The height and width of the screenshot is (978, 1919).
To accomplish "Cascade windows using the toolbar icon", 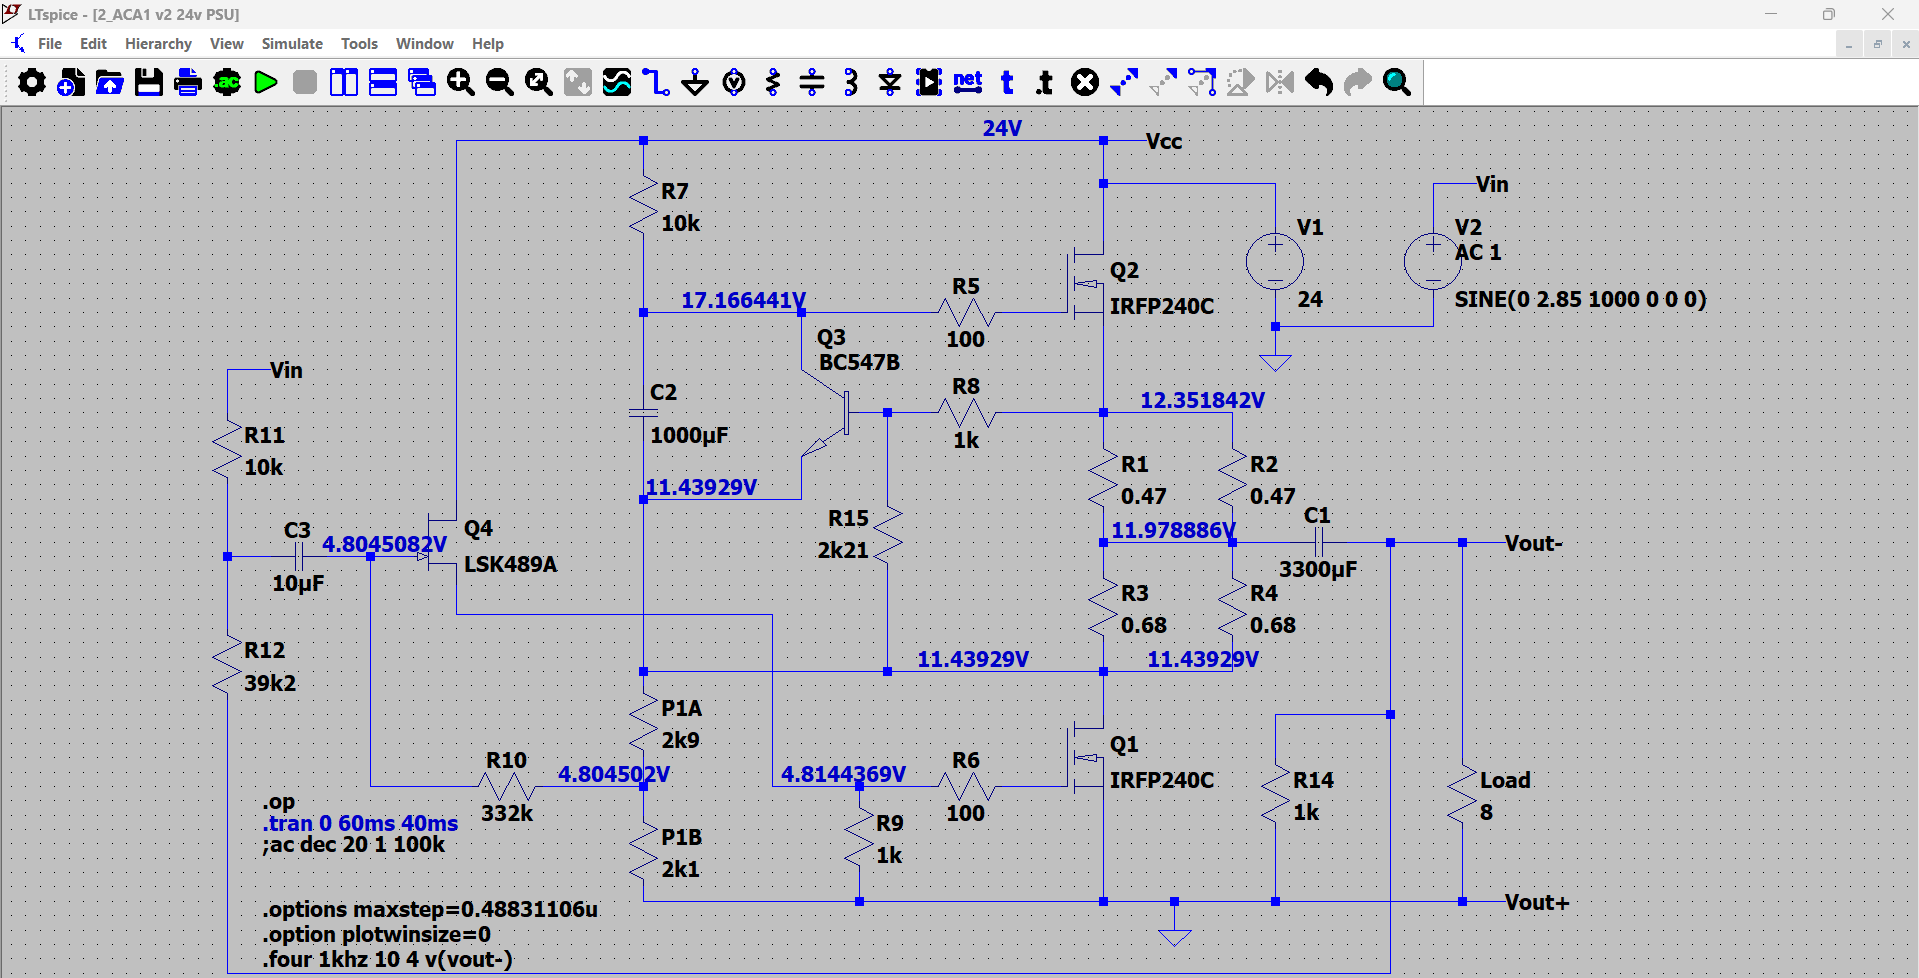I will tap(422, 82).
